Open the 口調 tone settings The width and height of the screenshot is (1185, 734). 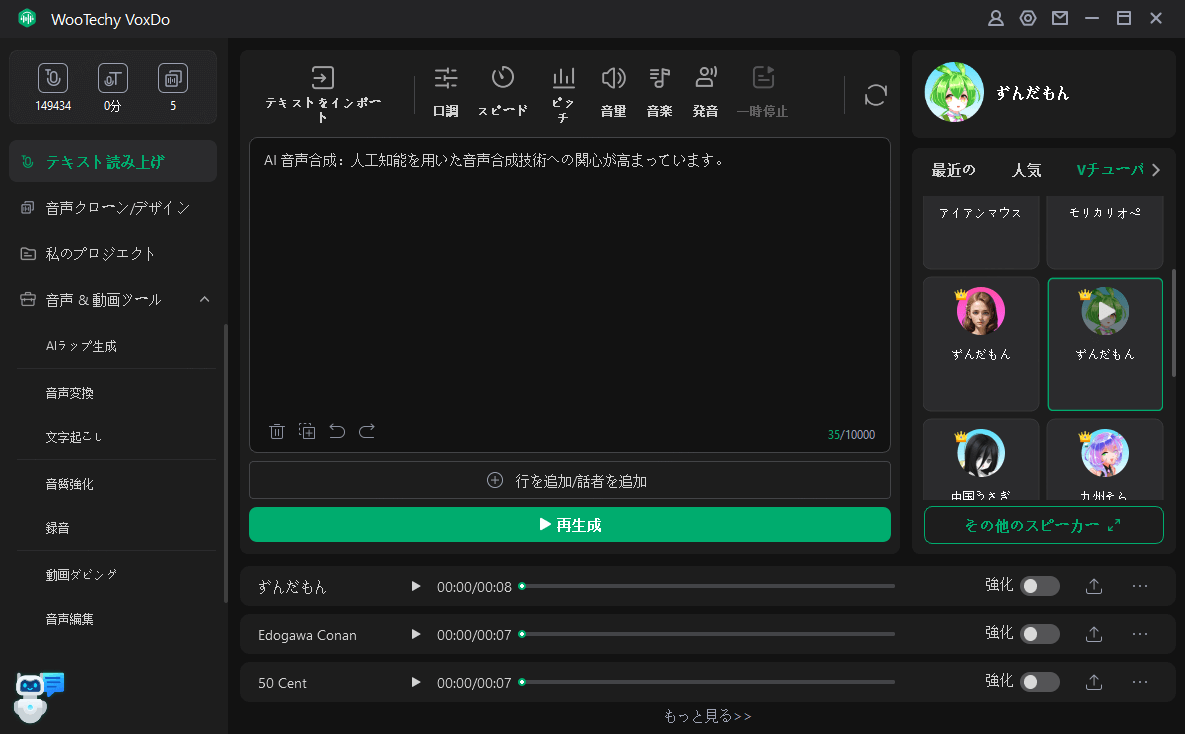click(446, 92)
